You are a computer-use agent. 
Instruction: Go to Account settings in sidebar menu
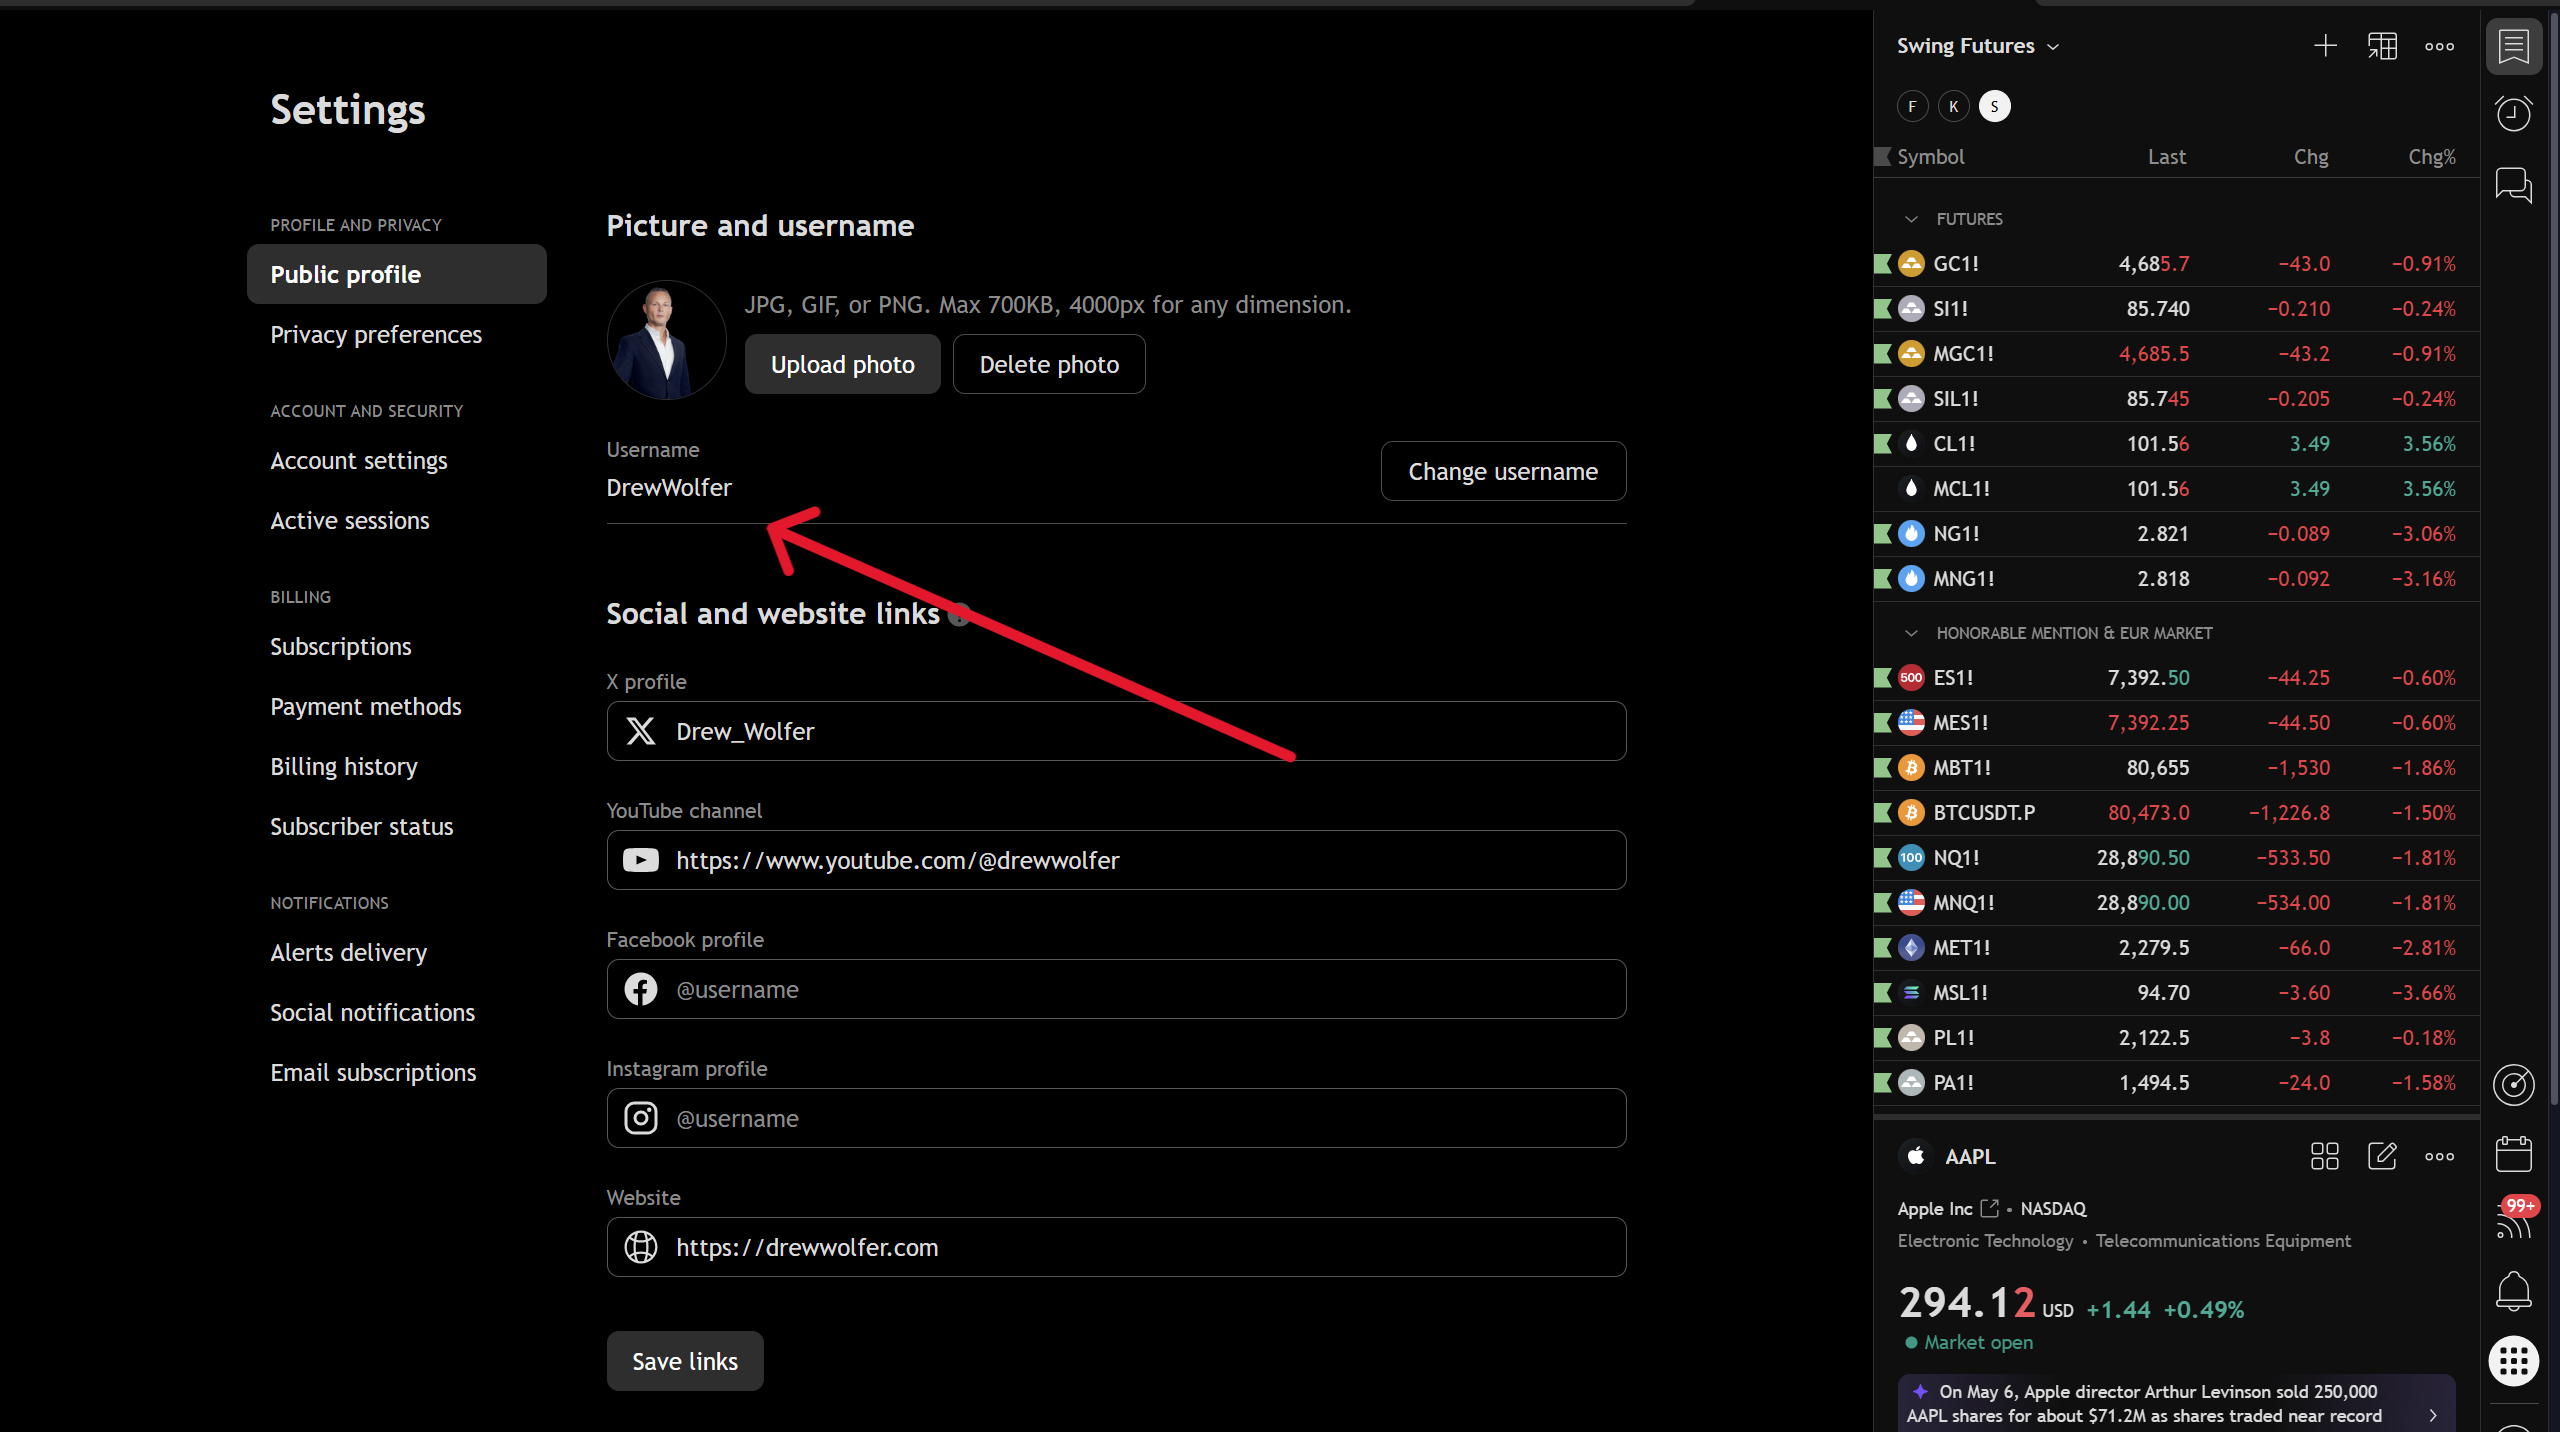[359, 461]
